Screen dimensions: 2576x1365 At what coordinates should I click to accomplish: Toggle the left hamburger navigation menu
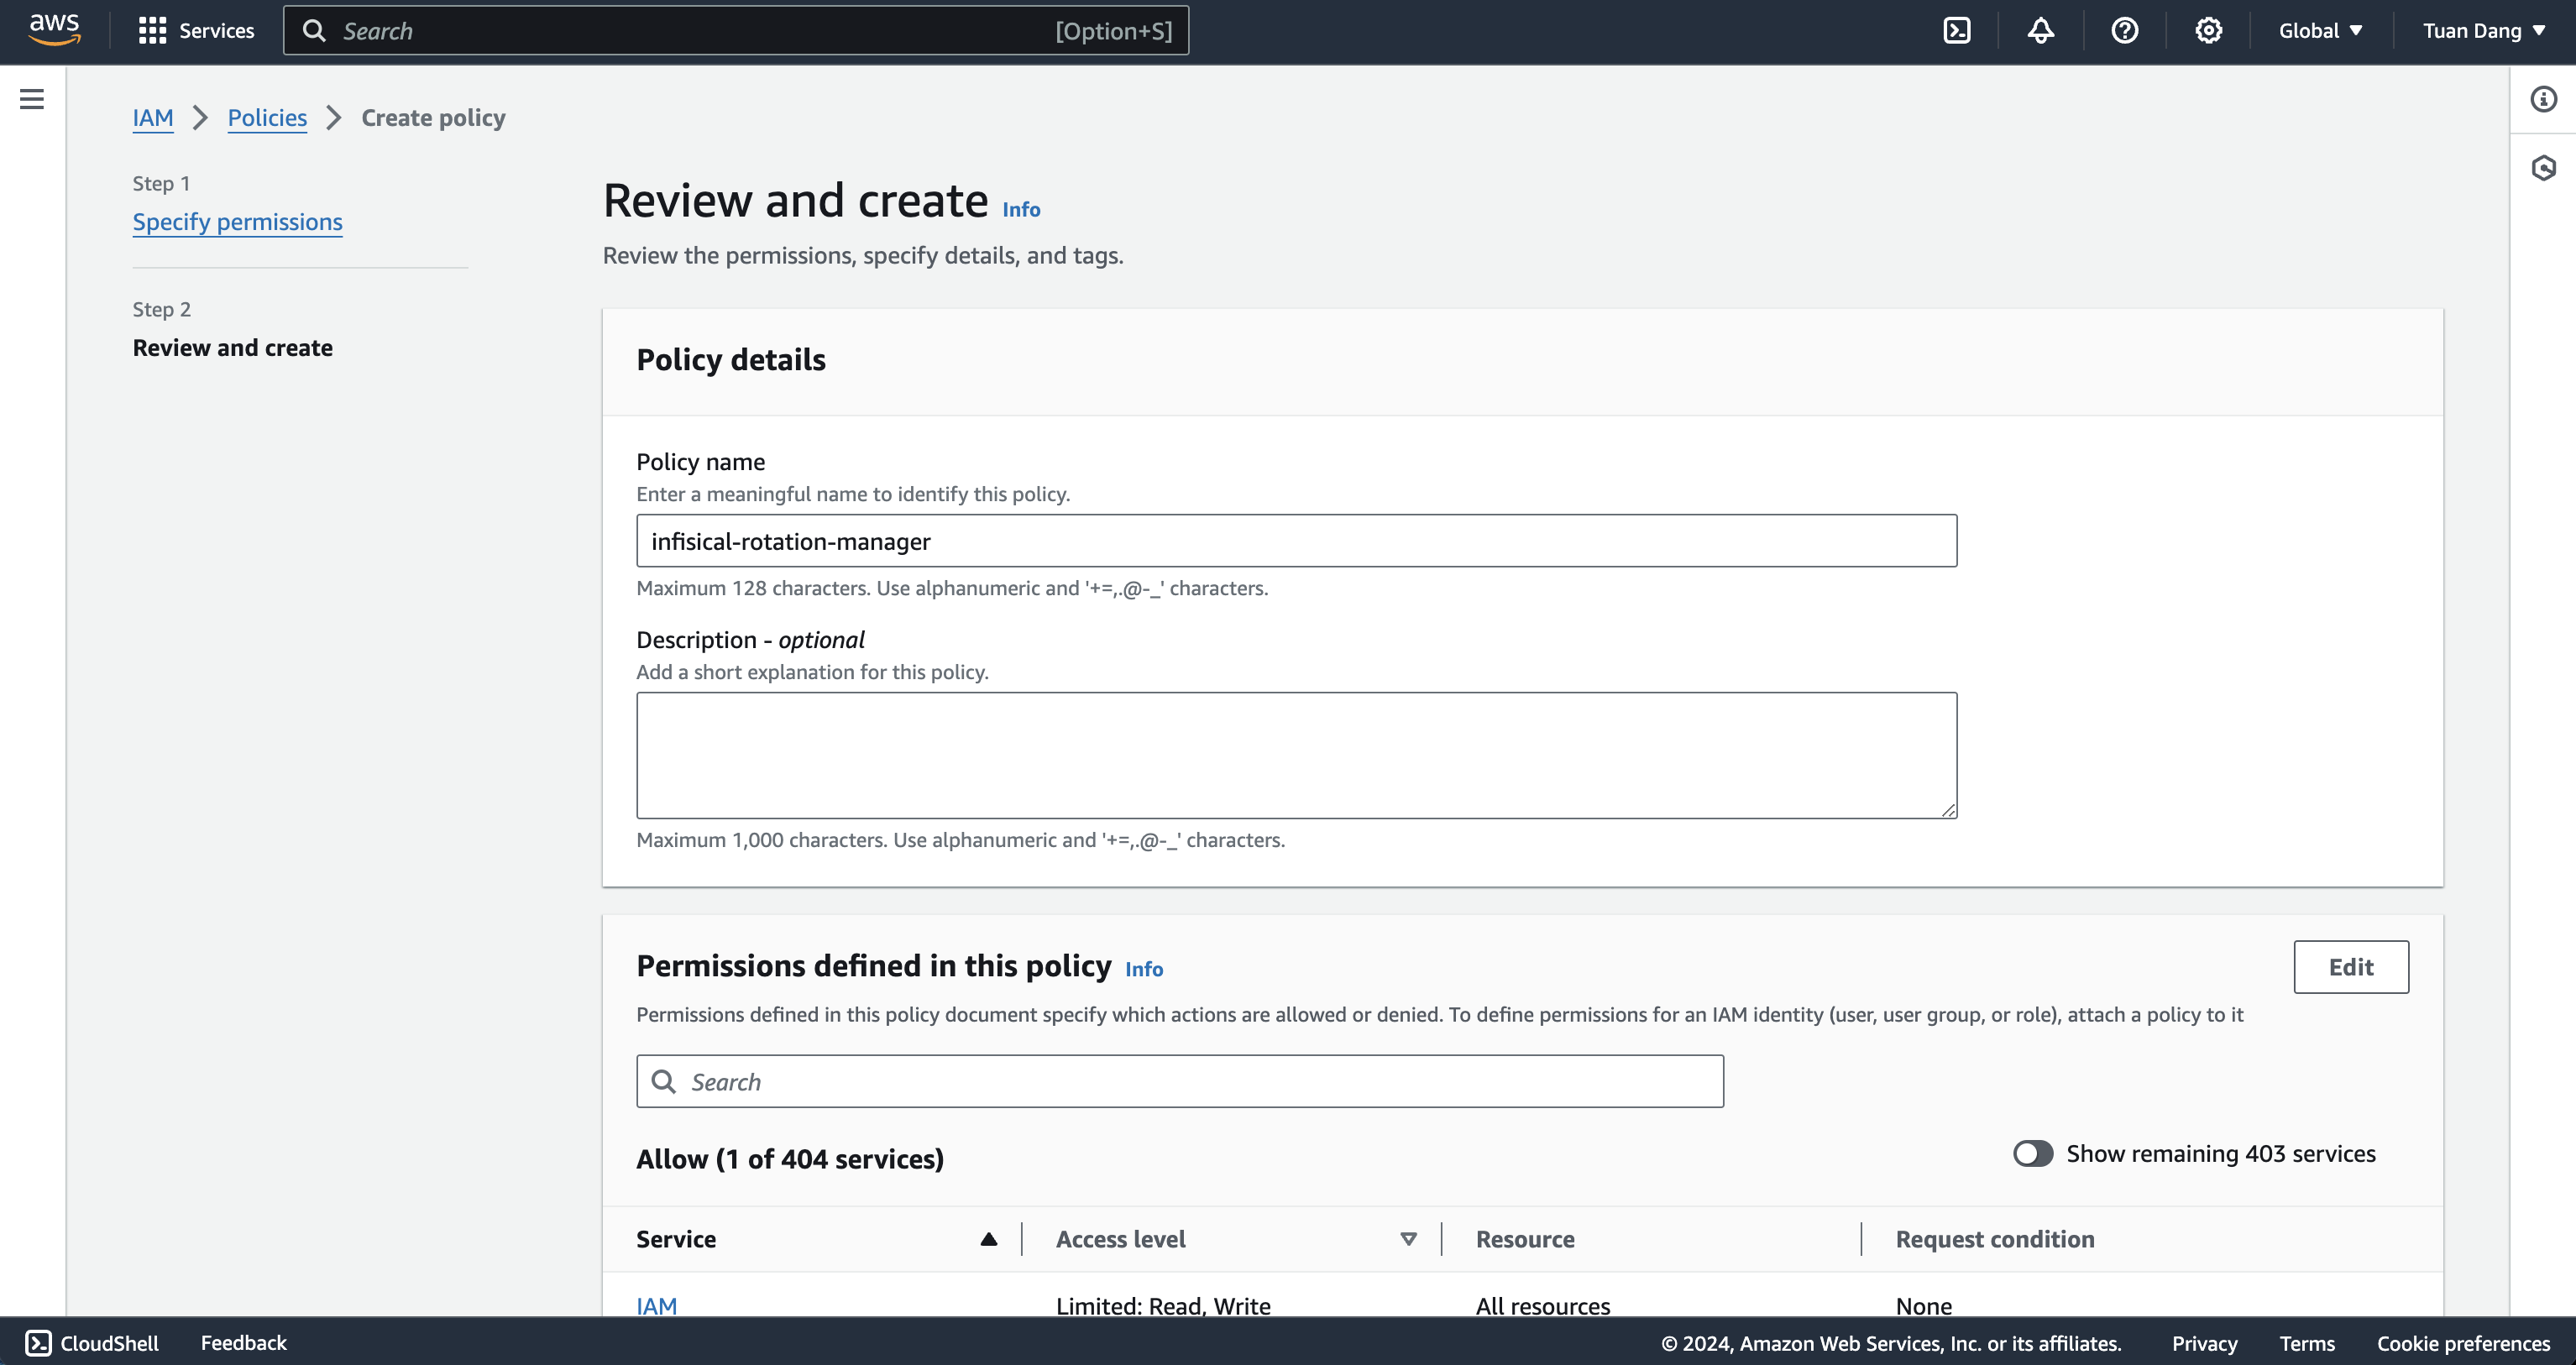pyautogui.click(x=32, y=99)
